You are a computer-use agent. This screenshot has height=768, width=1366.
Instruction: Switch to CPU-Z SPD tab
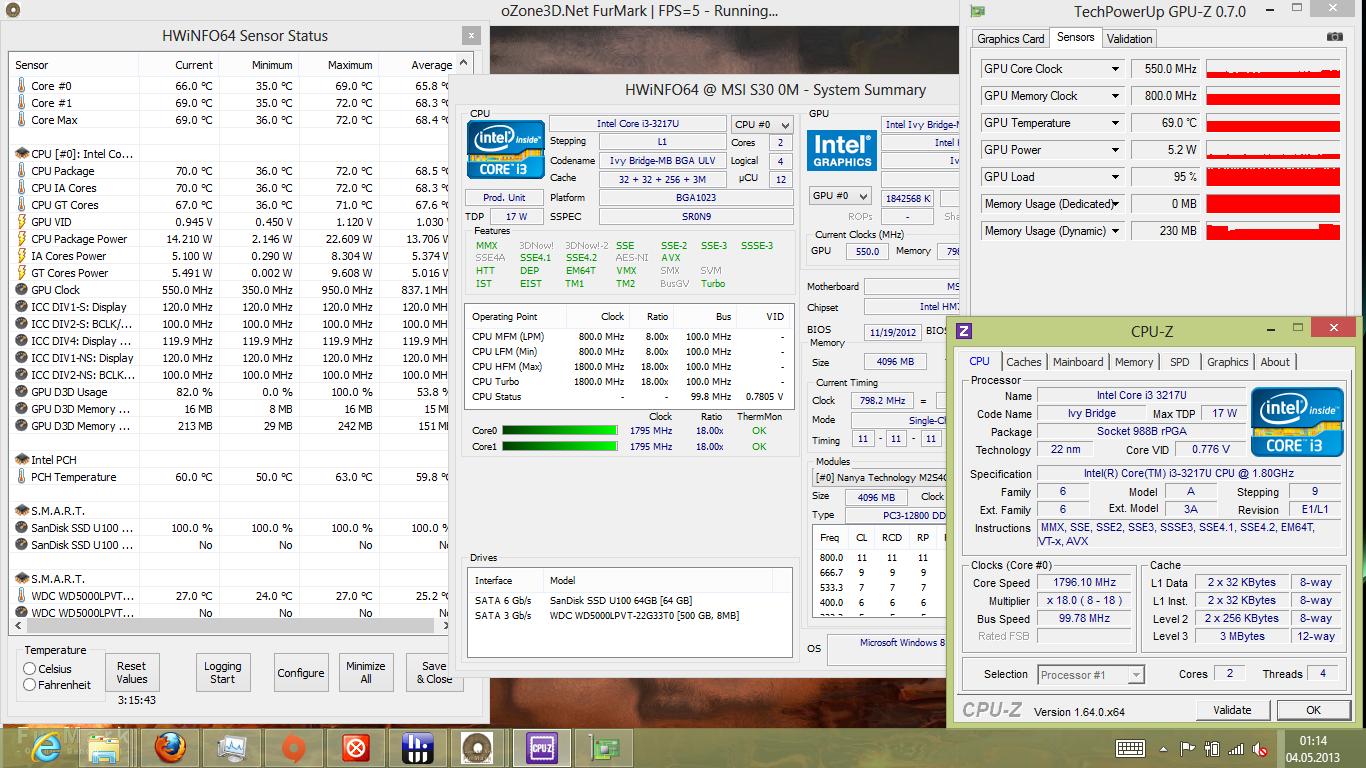1180,362
